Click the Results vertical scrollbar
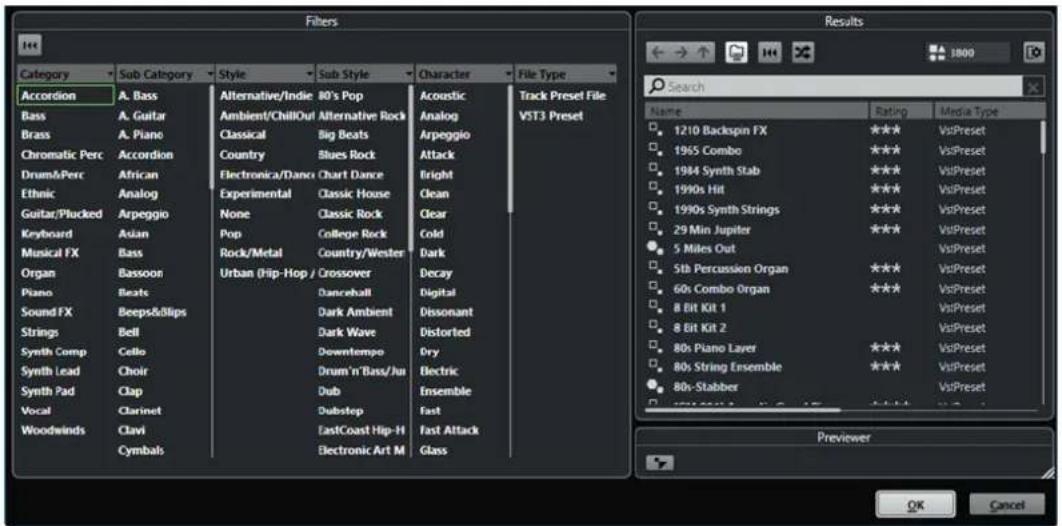The width and height of the screenshot is (1062, 526). click(x=1042, y=137)
